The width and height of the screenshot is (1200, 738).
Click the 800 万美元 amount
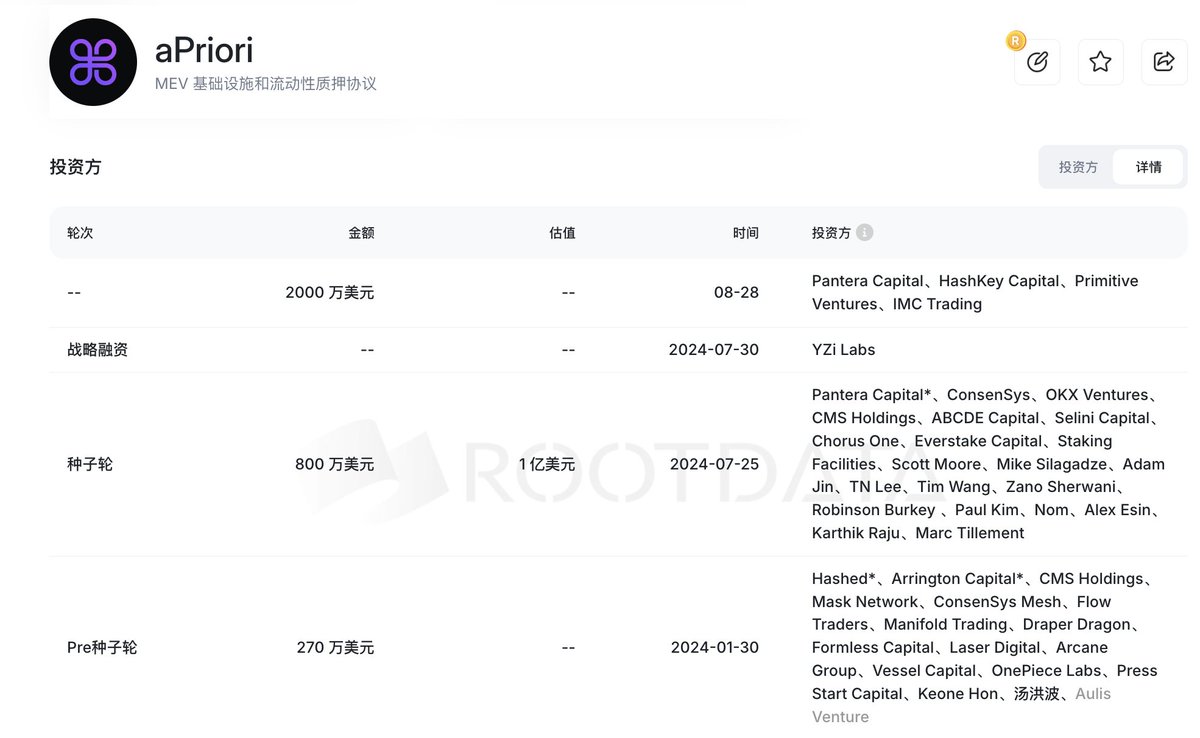335,464
